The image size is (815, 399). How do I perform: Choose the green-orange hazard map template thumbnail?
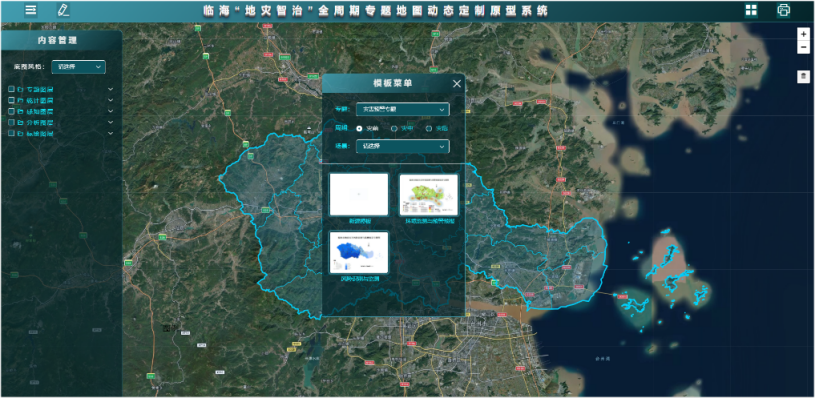[x=429, y=194]
